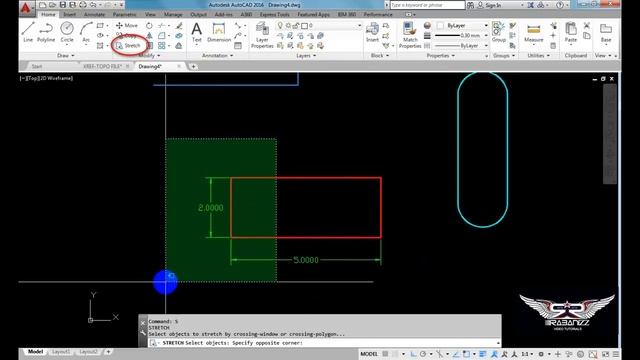Toggle polar tracking in status bar

tap(423, 354)
